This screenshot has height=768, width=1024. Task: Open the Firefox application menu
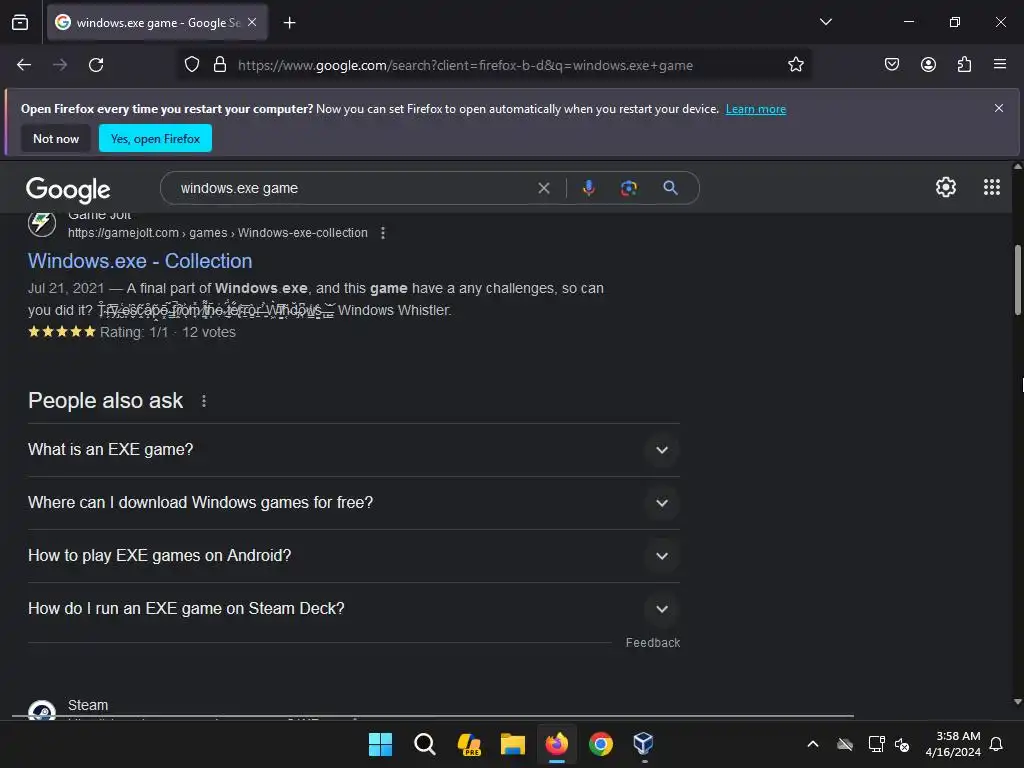click(x=999, y=64)
